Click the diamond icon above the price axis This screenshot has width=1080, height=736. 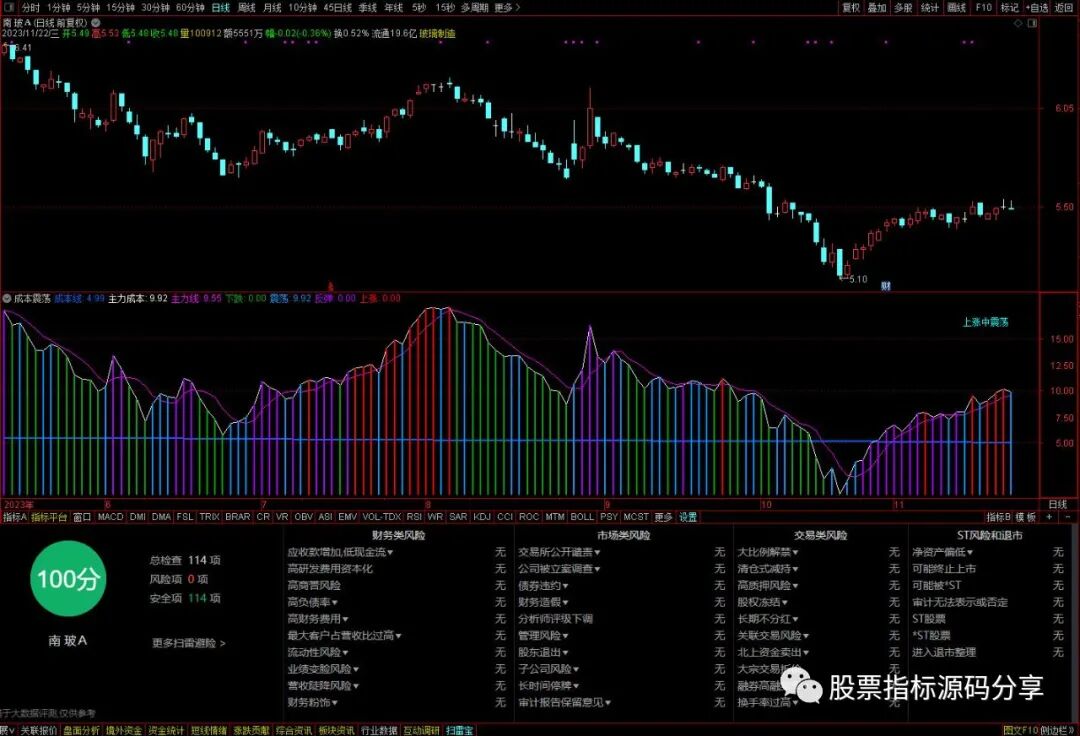point(1018,23)
